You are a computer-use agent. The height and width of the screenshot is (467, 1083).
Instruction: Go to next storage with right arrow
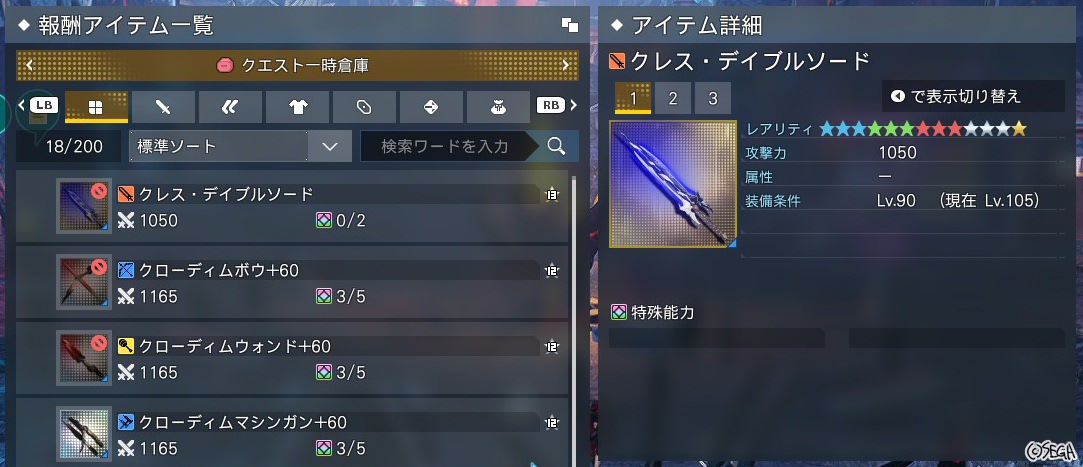[566, 66]
